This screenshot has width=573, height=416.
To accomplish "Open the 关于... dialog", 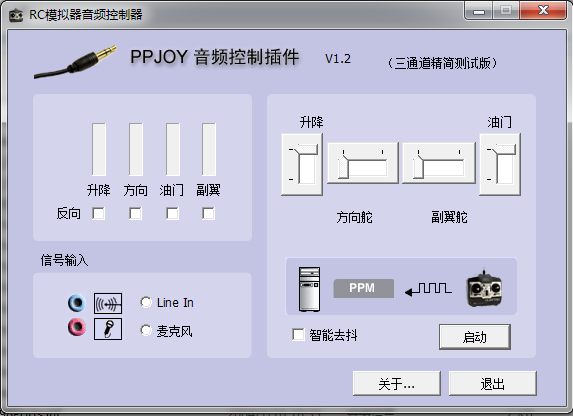I will tap(396, 383).
